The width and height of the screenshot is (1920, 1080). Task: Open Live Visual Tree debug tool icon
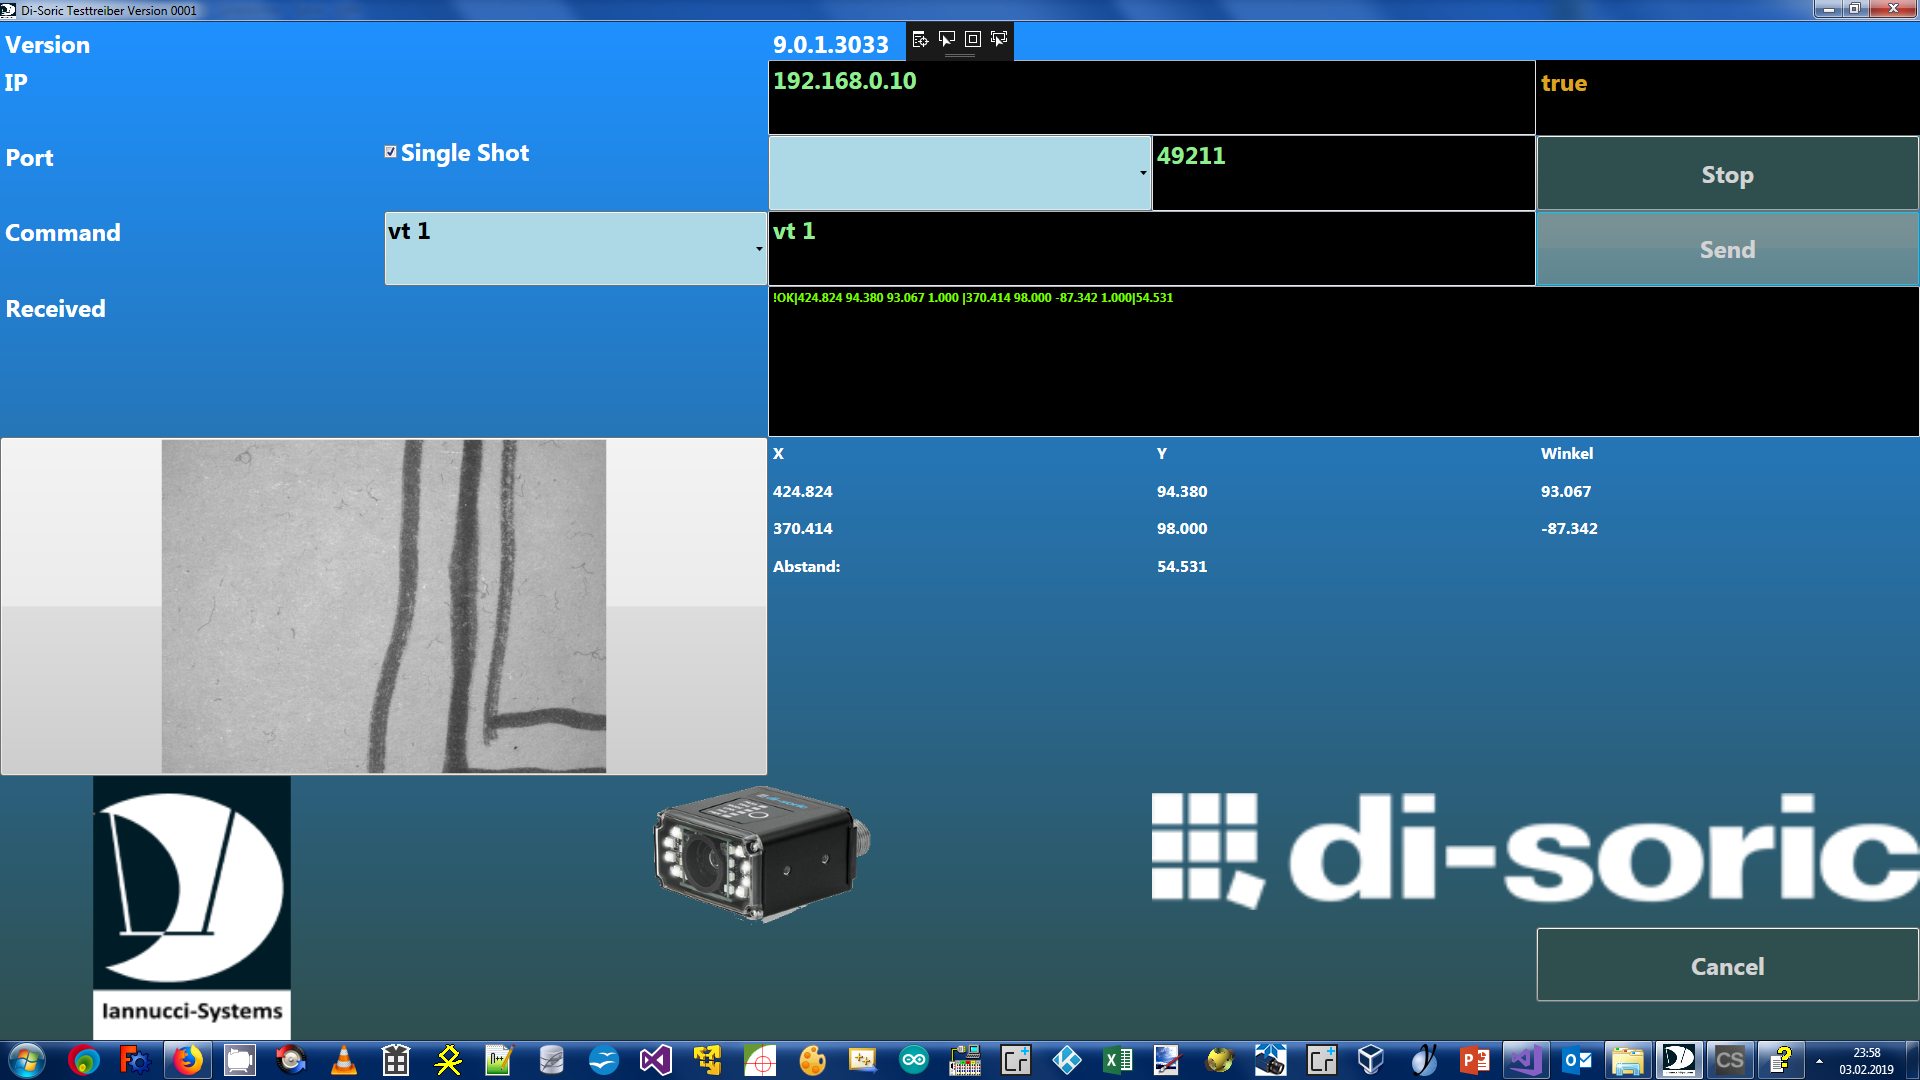(921, 39)
